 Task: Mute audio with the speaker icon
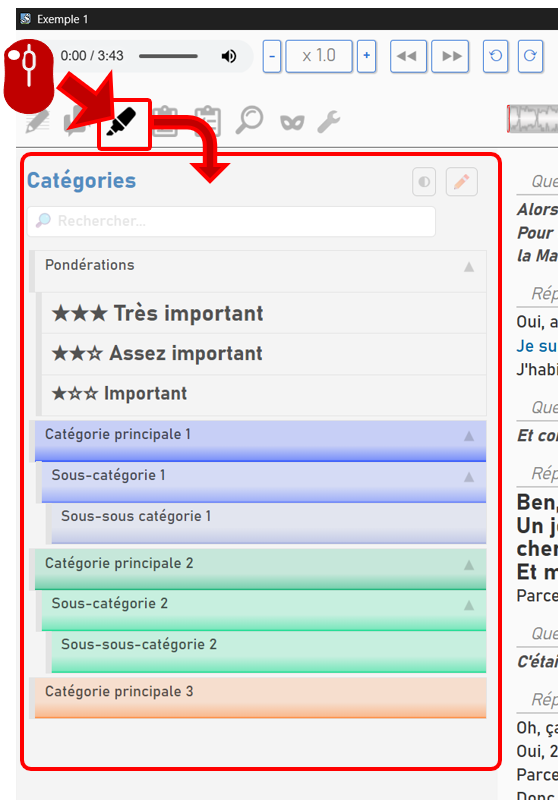229,56
